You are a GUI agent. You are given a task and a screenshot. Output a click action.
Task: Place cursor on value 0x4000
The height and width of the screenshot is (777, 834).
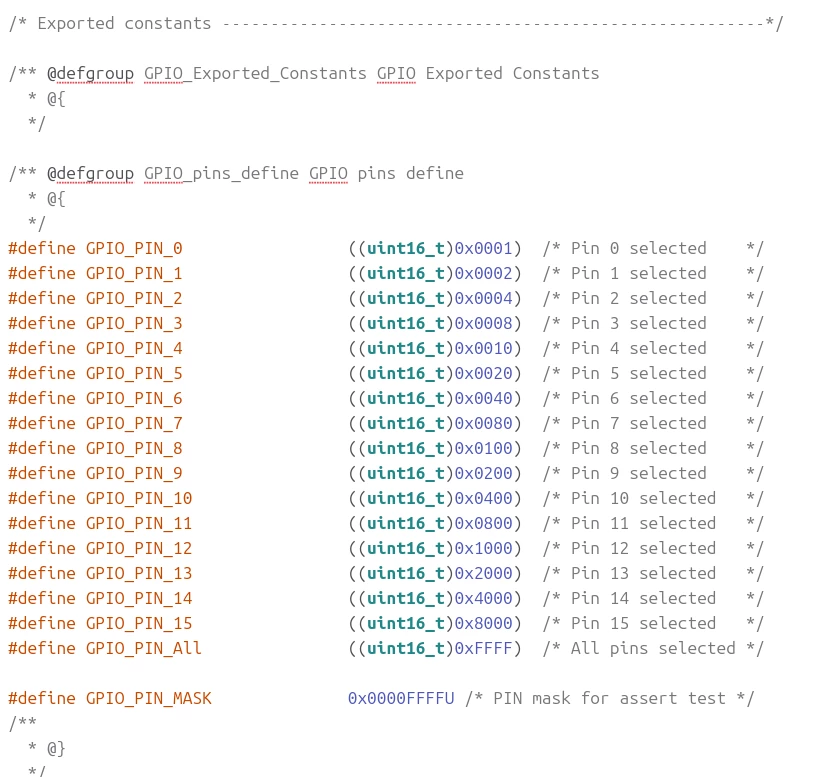click(x=483, y=598)
